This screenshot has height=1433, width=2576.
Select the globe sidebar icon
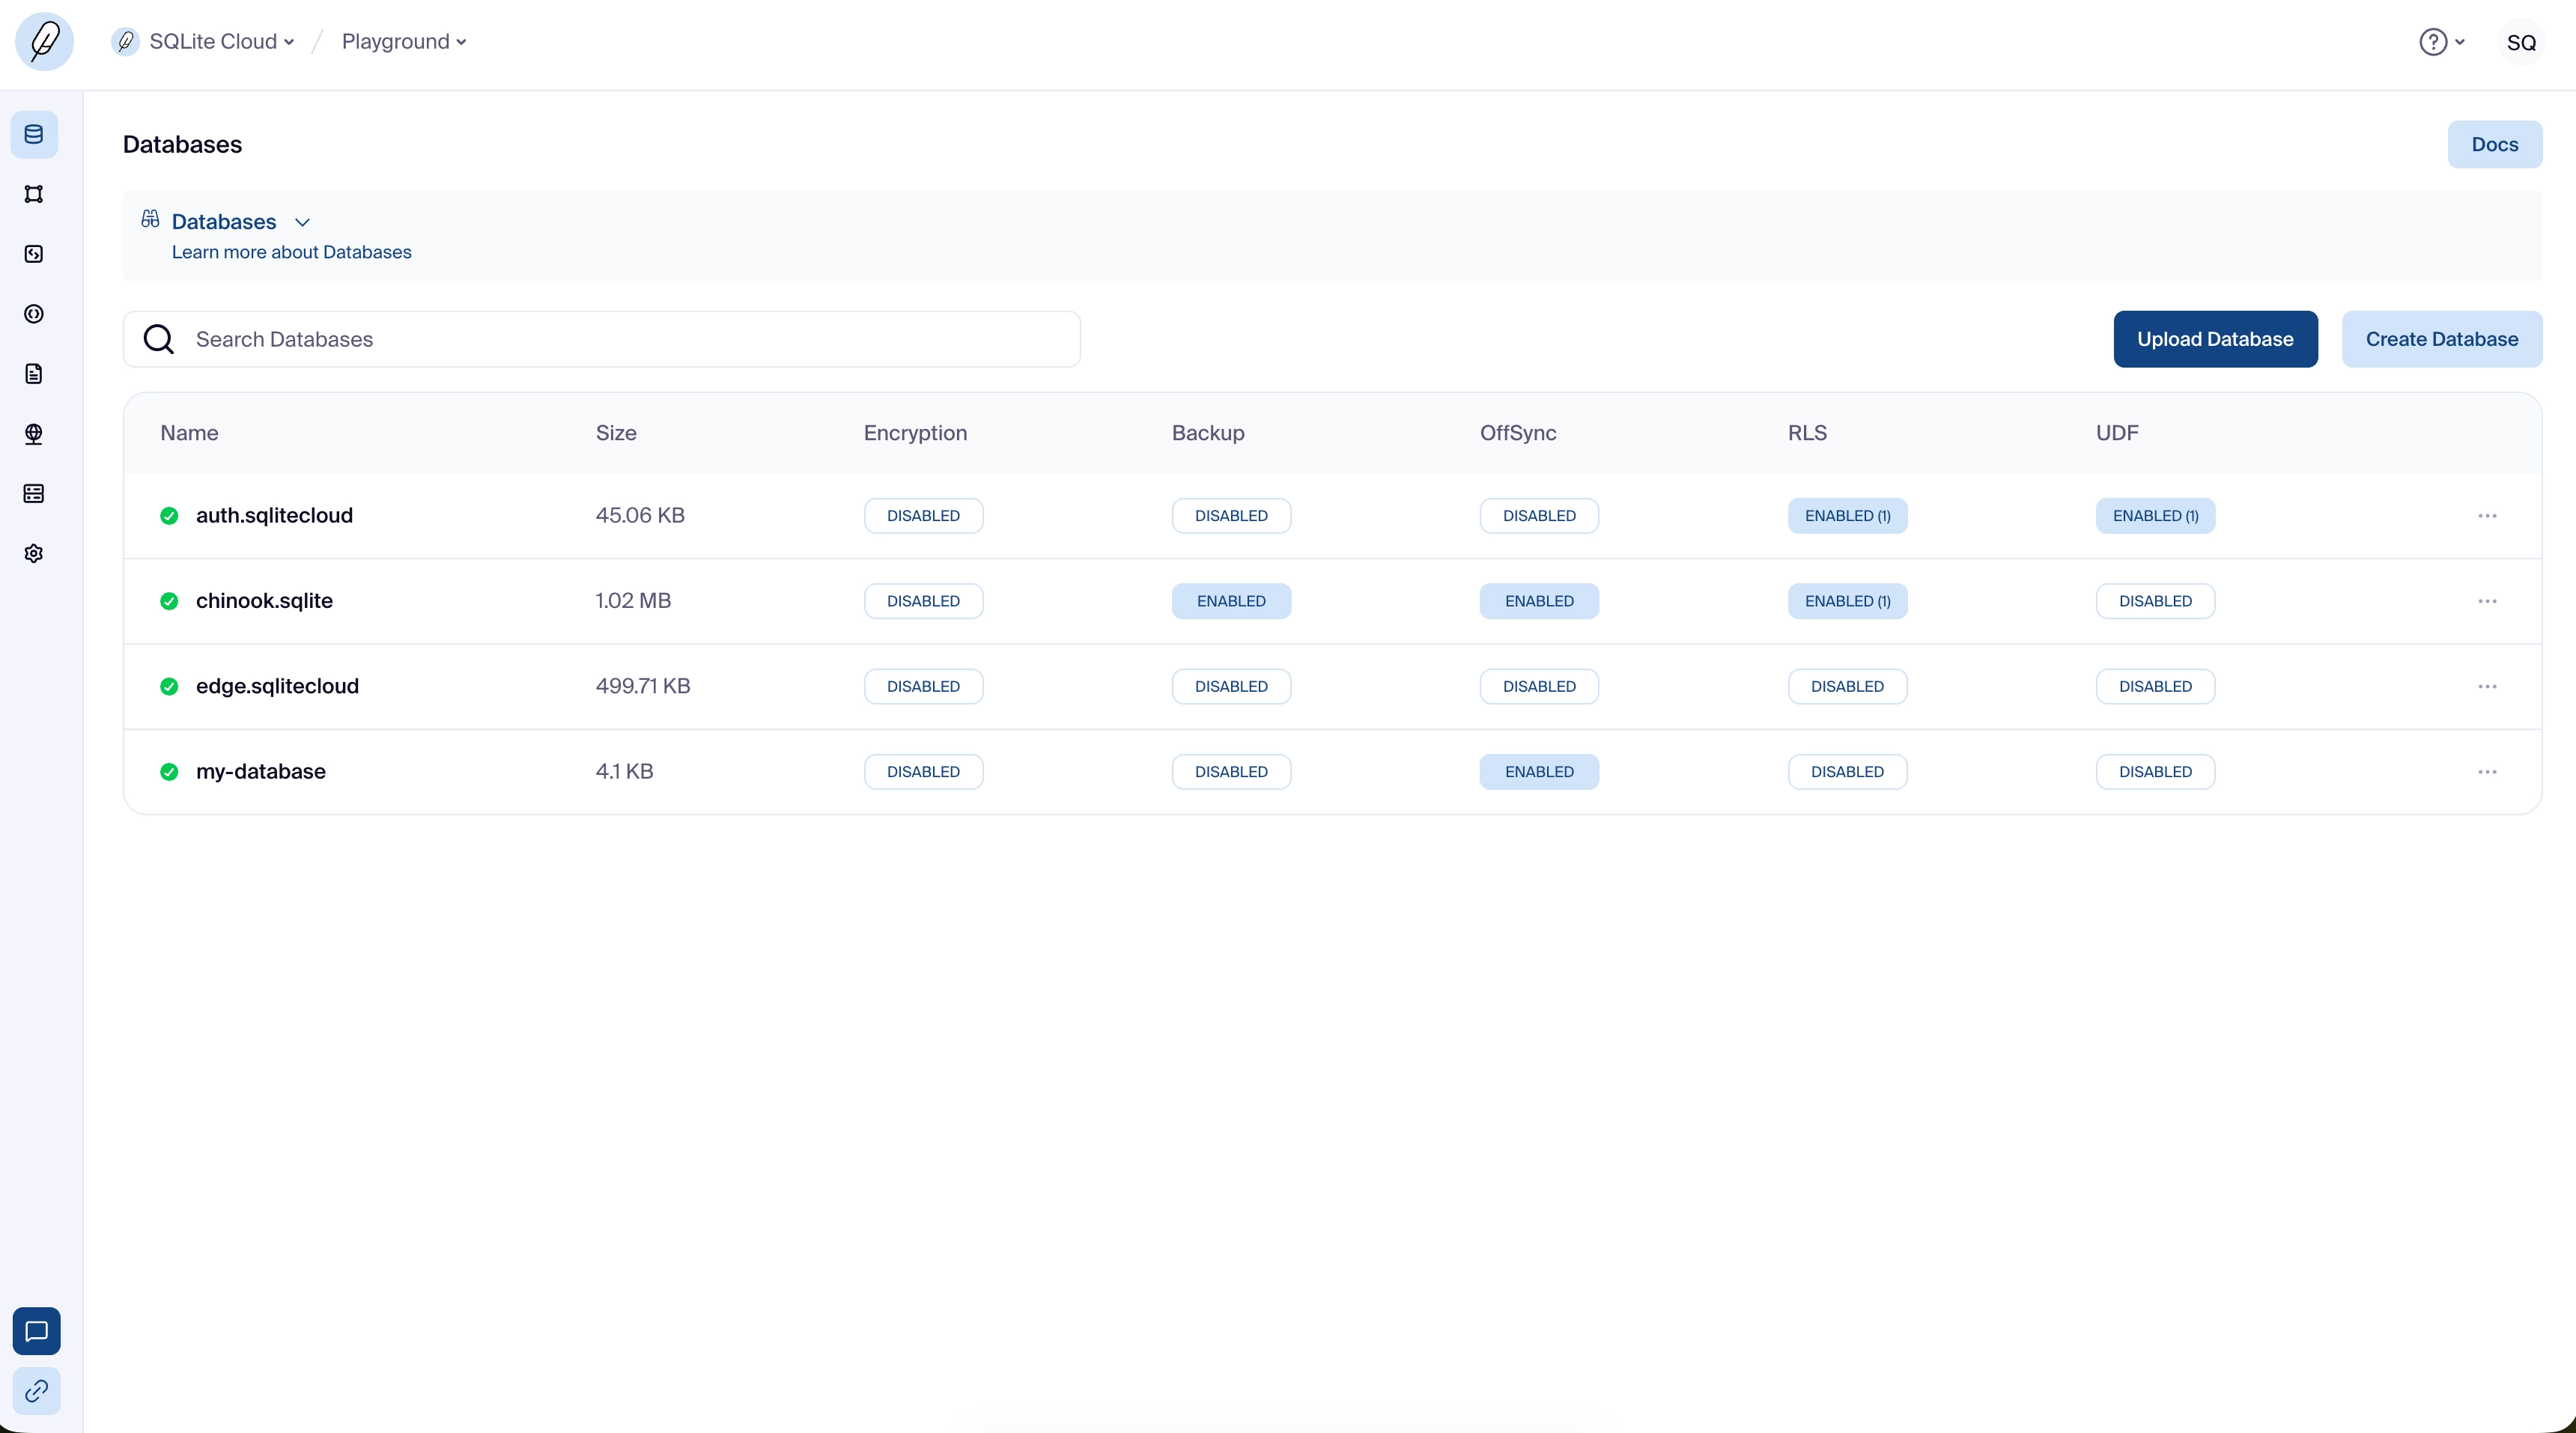[34, 434]
